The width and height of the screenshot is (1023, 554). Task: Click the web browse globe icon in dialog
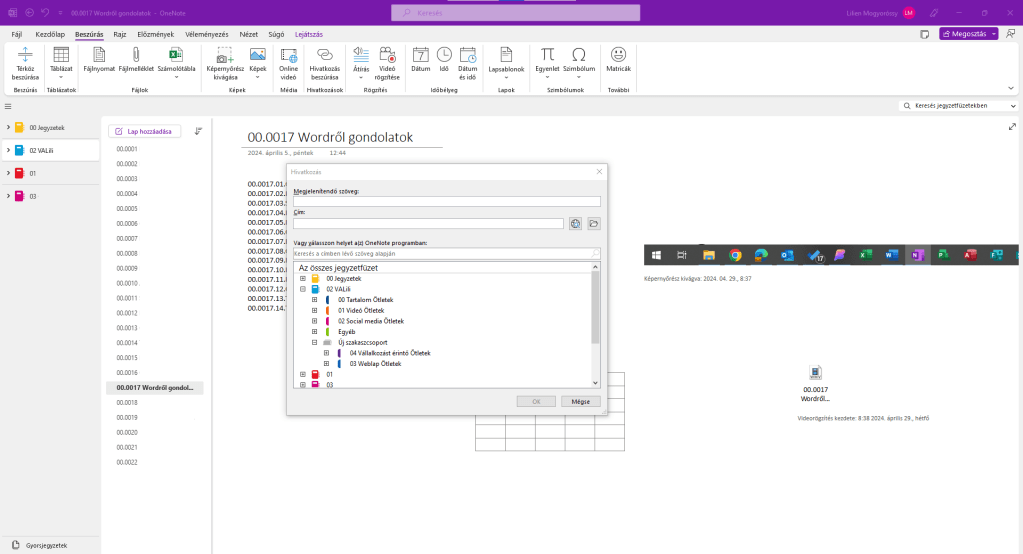576,224
